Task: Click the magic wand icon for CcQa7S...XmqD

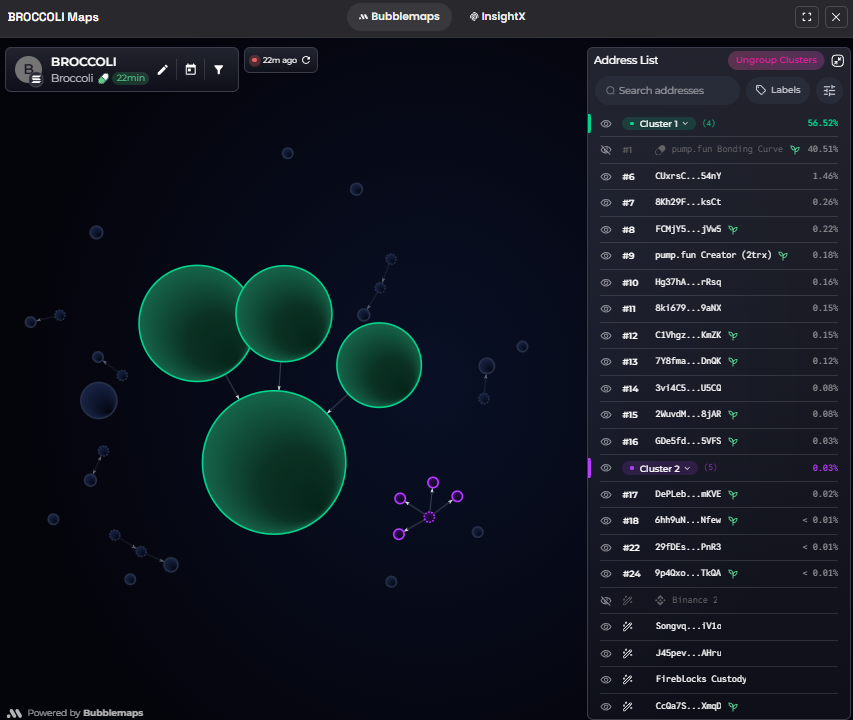Action: [627, 706]
